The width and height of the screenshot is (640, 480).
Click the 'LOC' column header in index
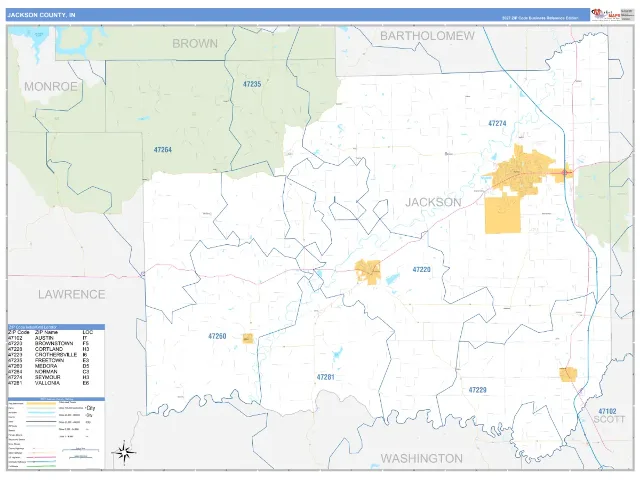[87, 332]
